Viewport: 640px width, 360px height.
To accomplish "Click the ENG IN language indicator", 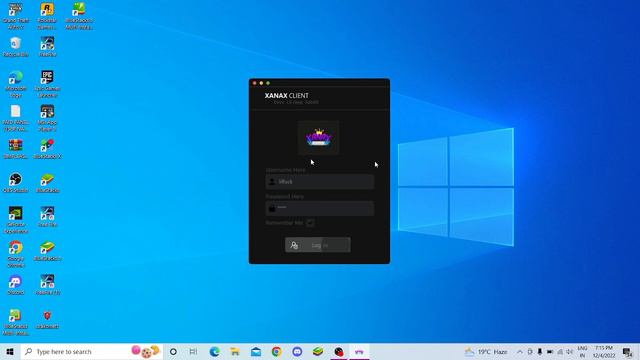I will tap(582, 351).
